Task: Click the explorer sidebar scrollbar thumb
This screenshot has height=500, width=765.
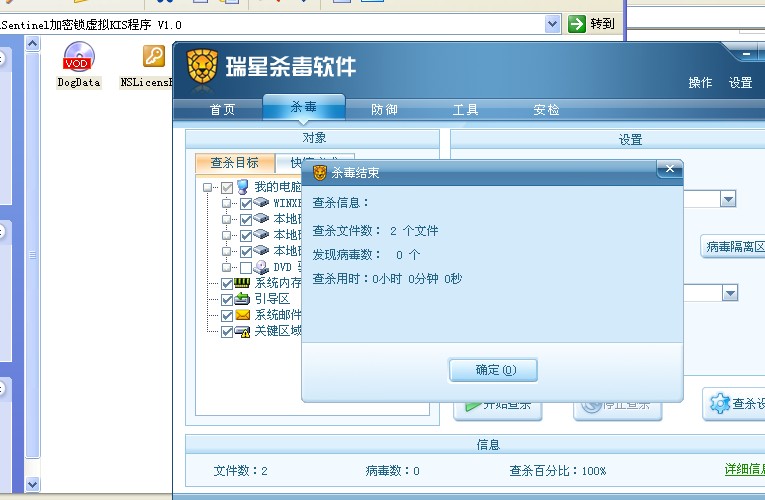Action: (32, 255)
